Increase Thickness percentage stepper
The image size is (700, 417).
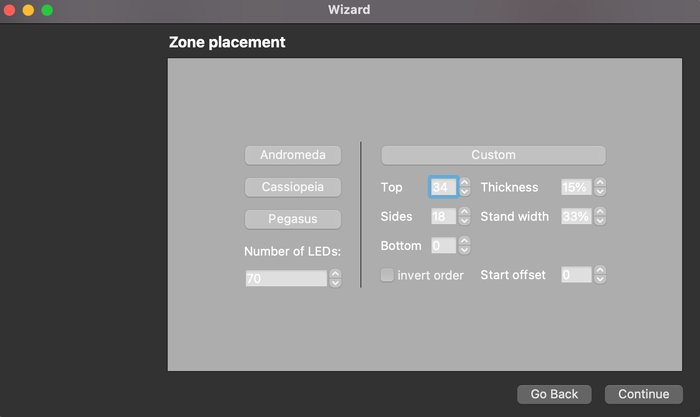(x=600, y=182)
